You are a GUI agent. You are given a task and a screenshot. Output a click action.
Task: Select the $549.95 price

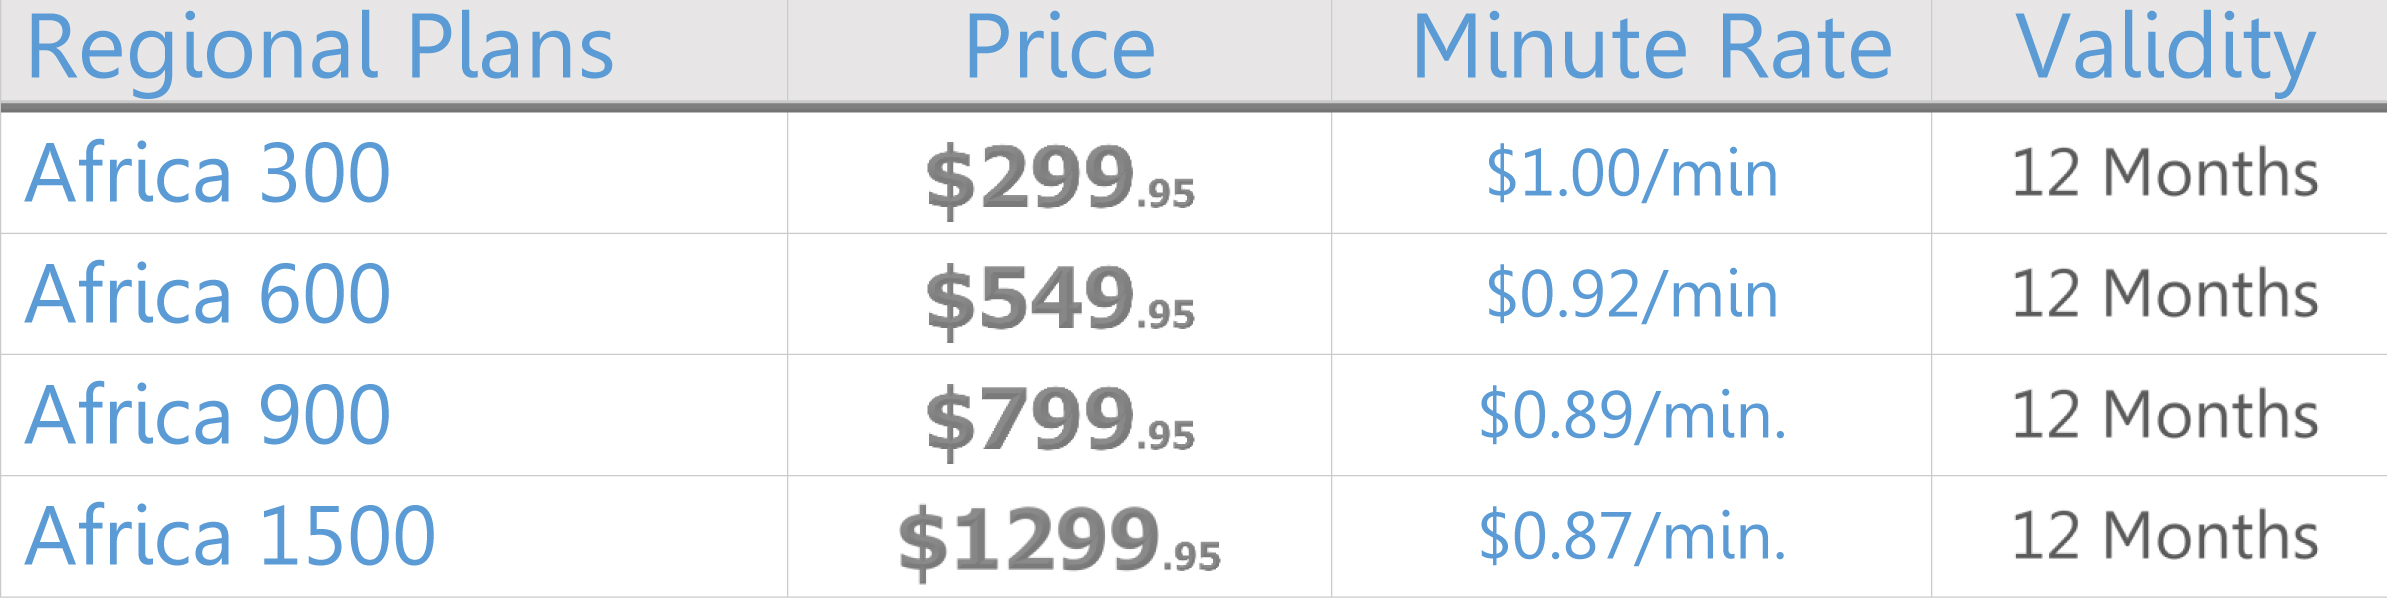1060,299
